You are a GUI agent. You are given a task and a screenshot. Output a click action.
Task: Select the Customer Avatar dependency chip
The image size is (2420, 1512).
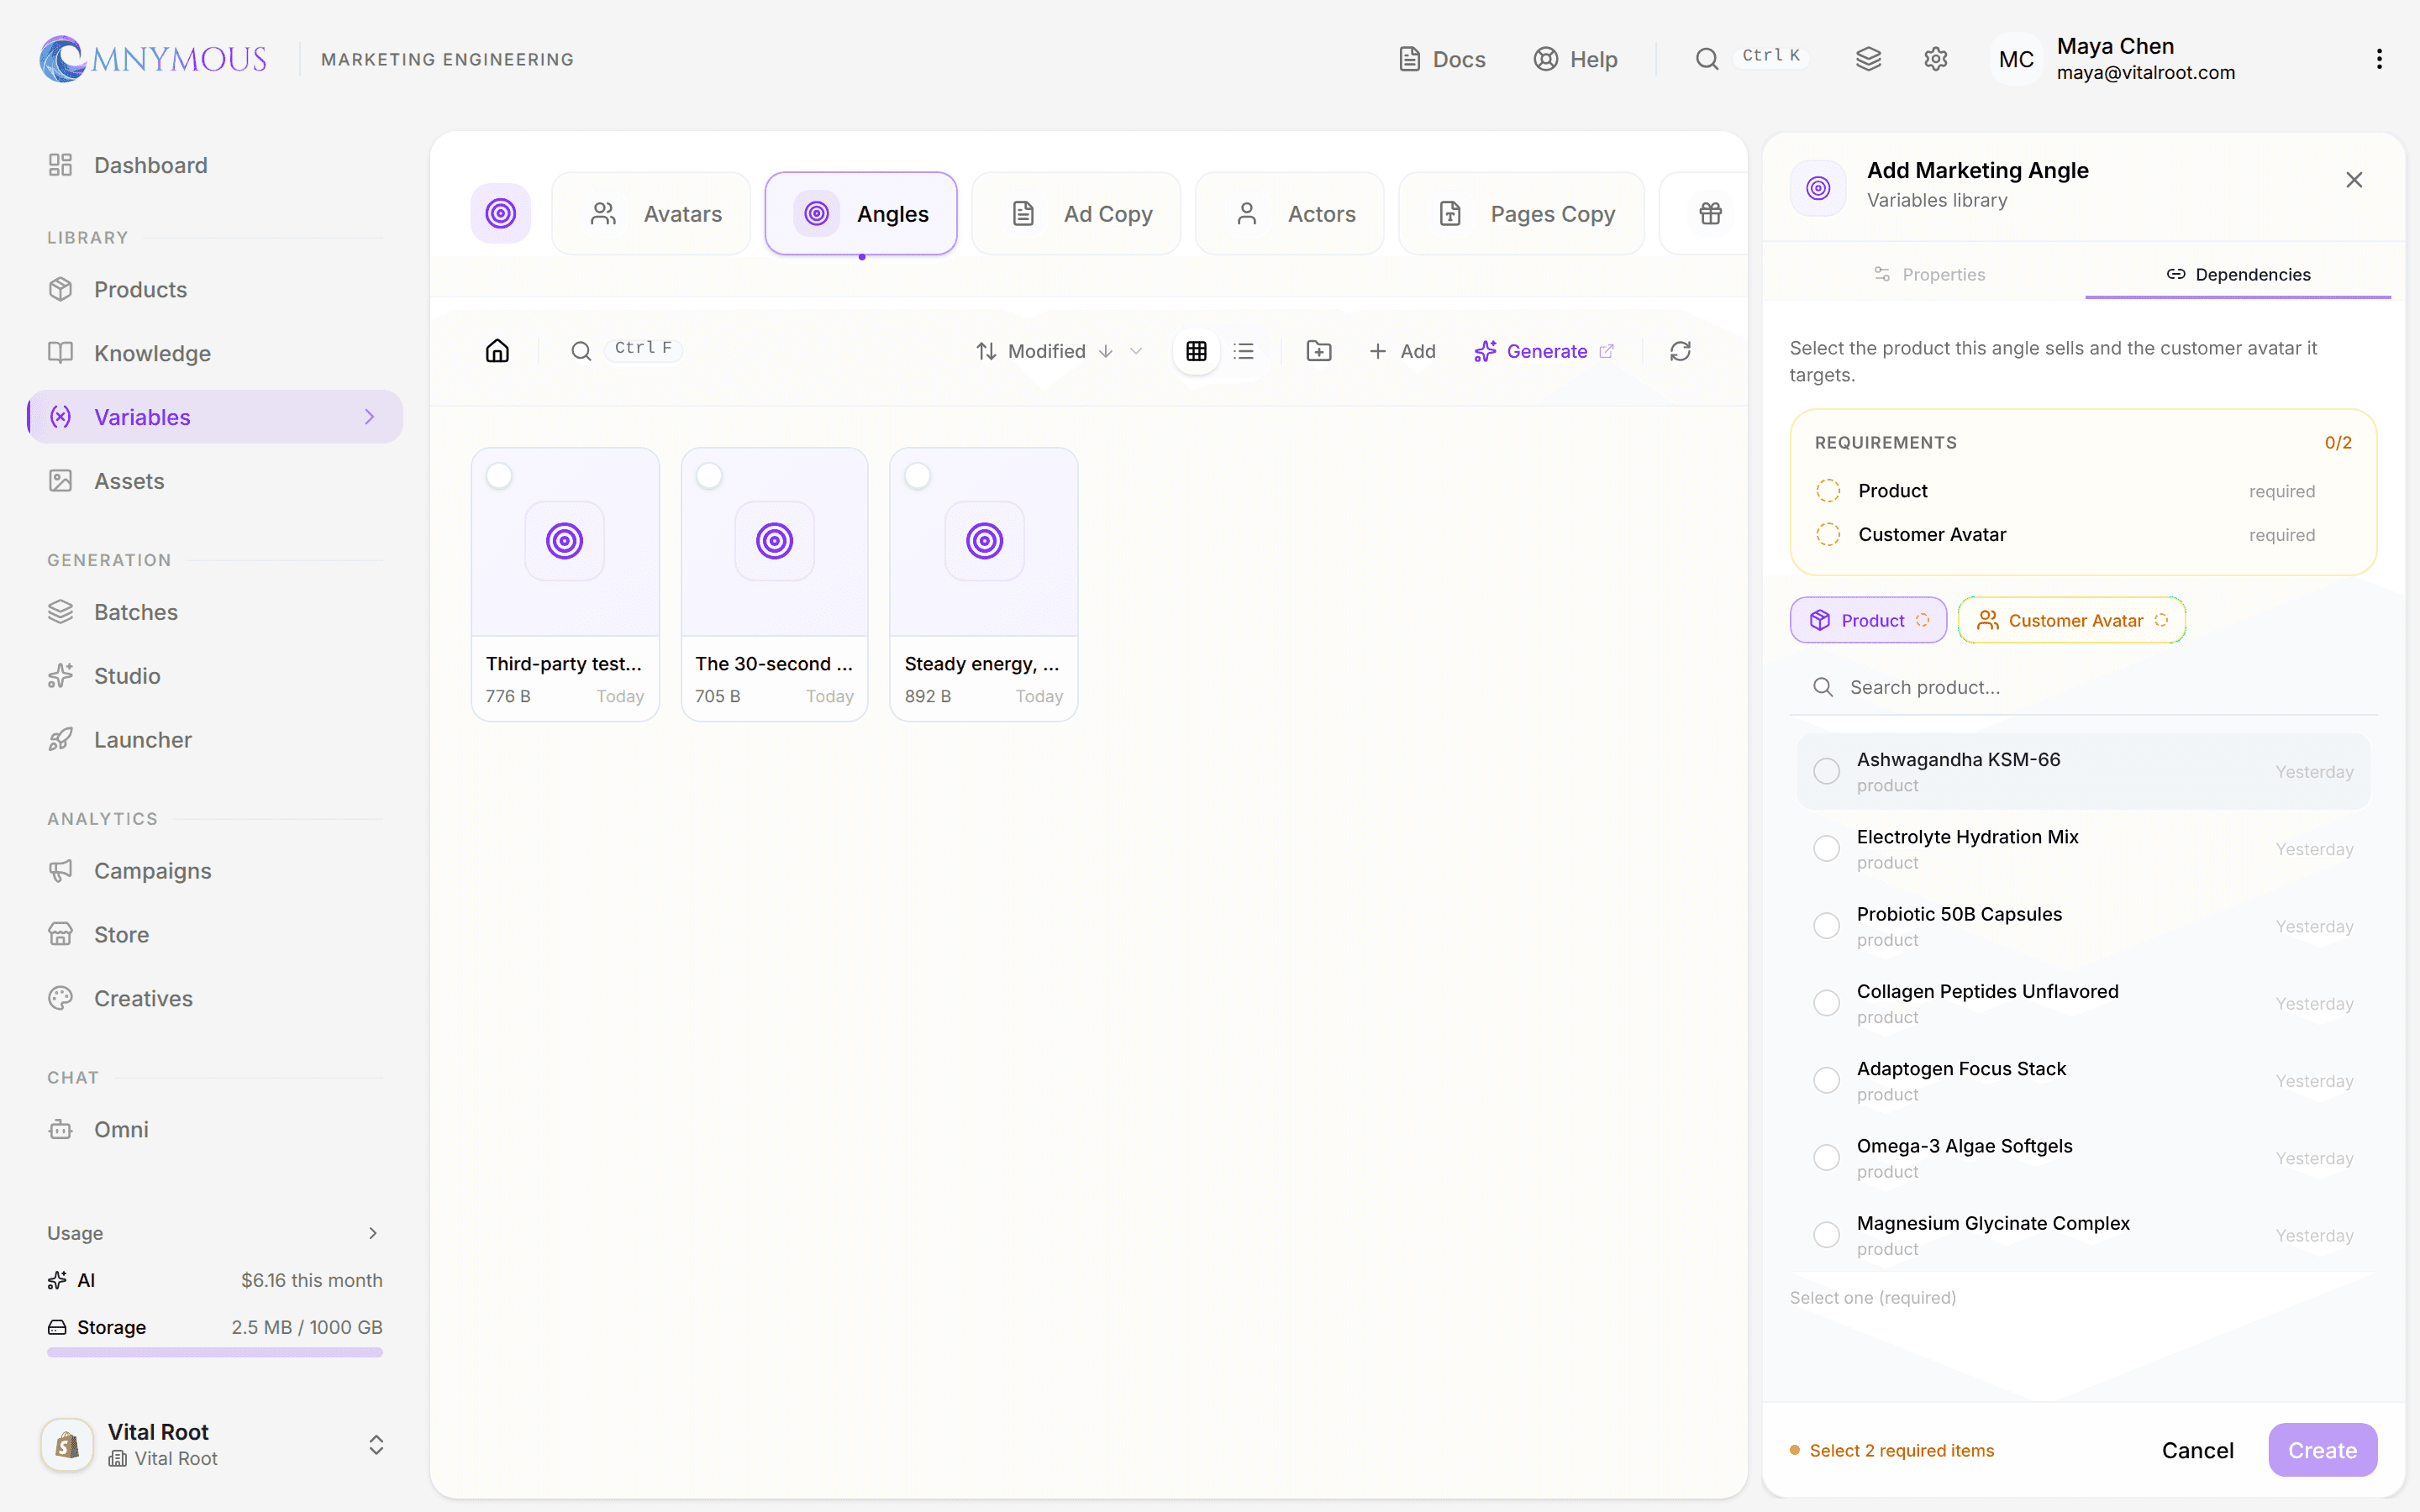point(2072,620)
